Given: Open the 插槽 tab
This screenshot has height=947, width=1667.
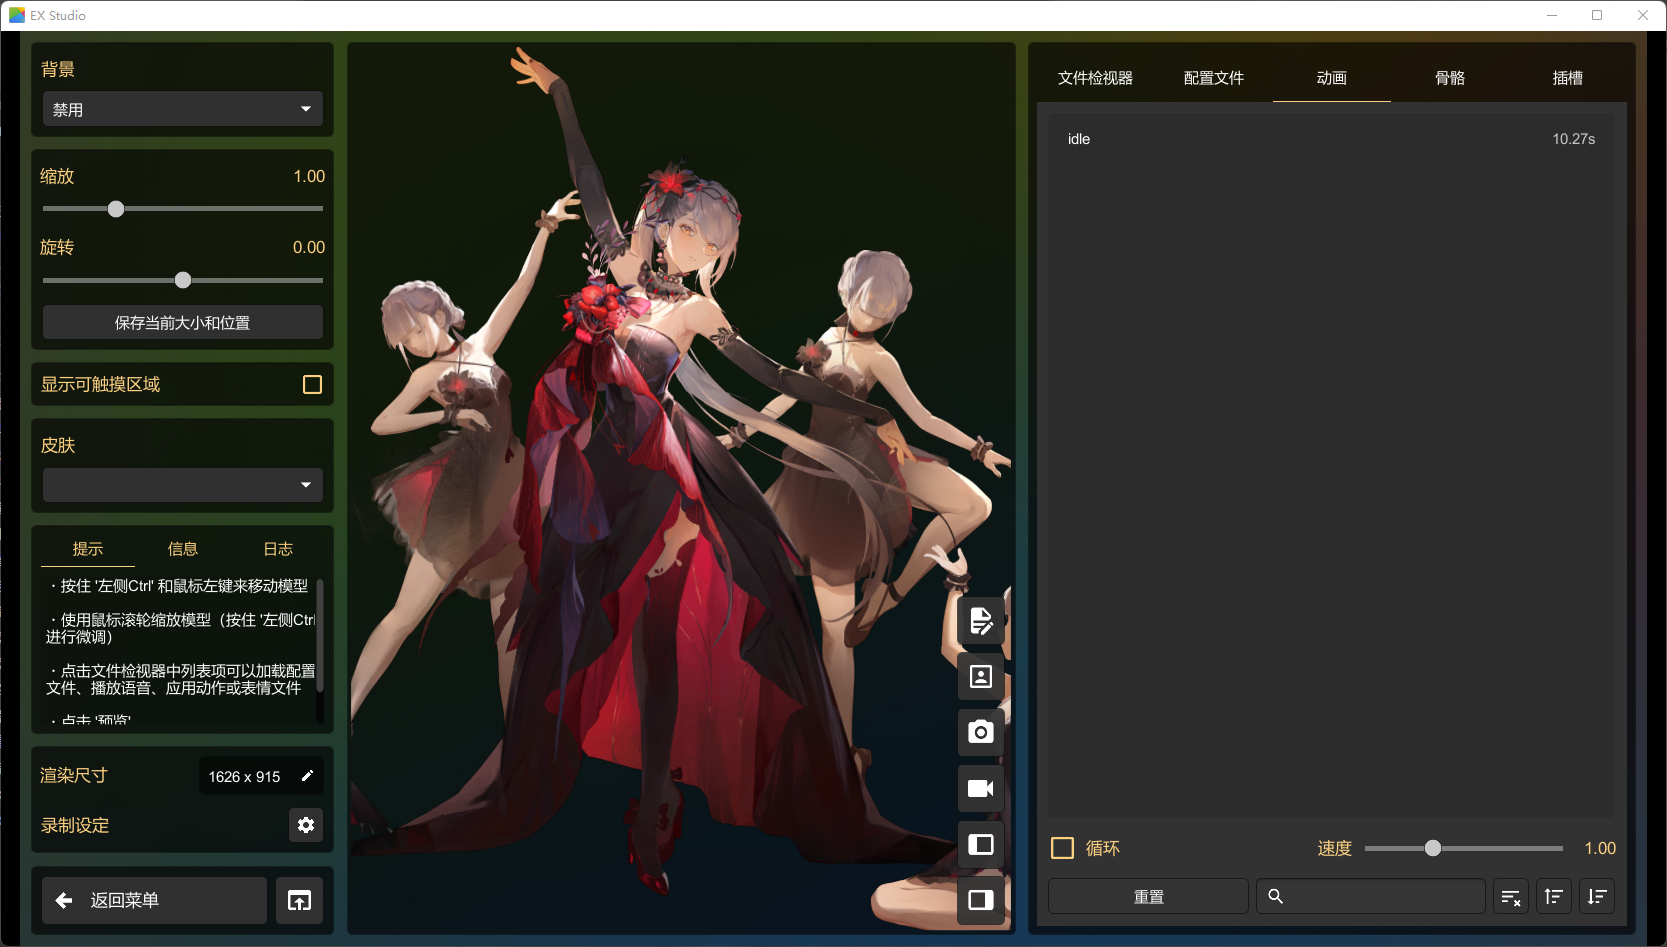Looking at the screenshot, I should pos(1568,78).
